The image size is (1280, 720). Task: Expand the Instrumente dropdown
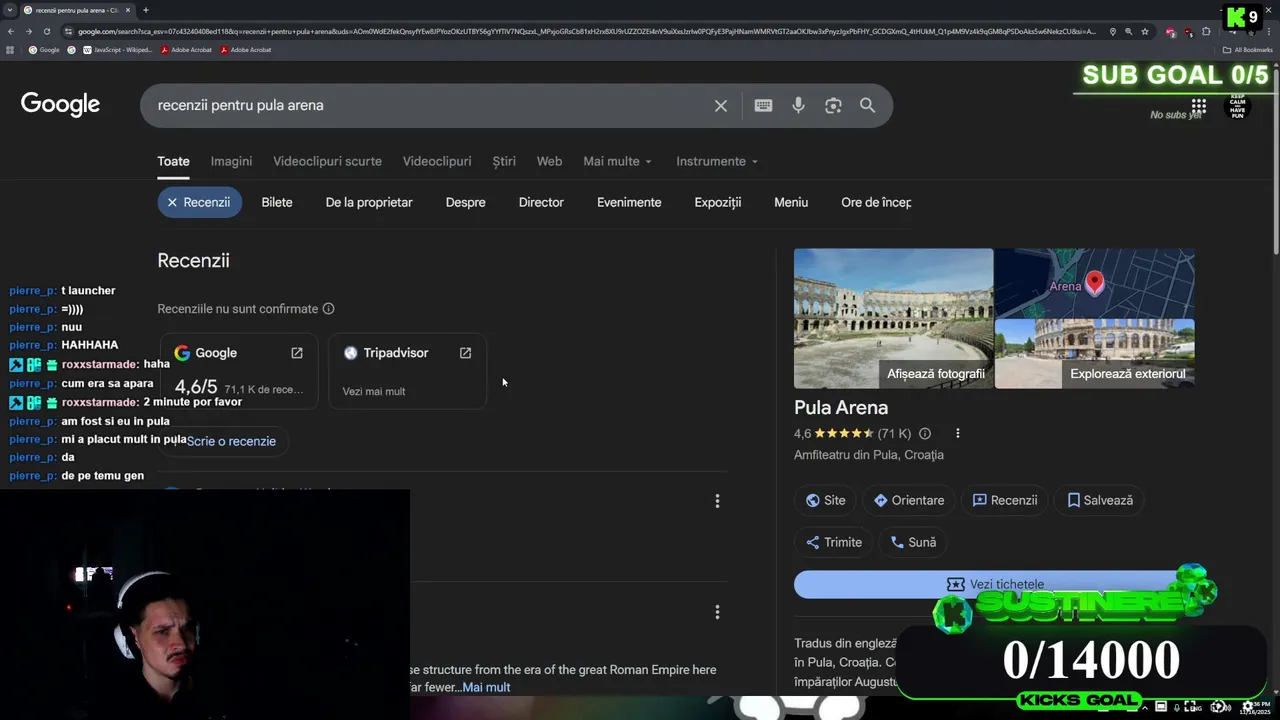(717, 161)
